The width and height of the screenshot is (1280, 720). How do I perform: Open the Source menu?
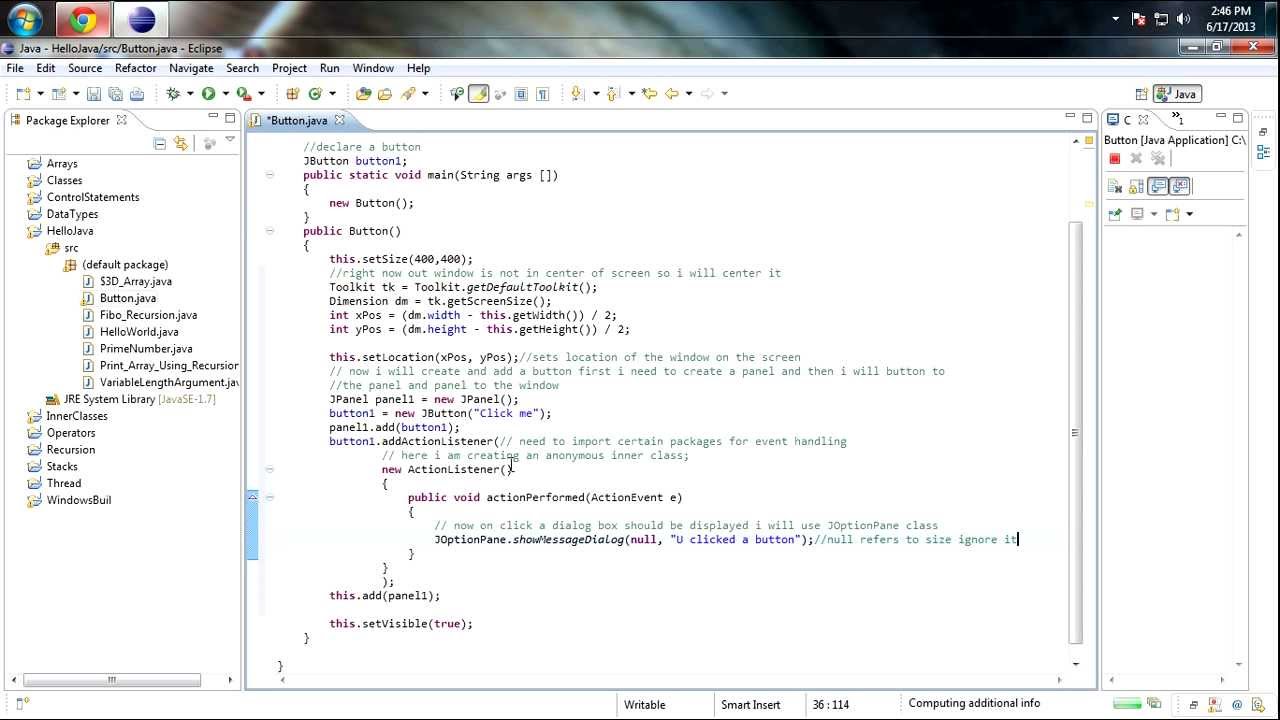click(x=85, y=68)
